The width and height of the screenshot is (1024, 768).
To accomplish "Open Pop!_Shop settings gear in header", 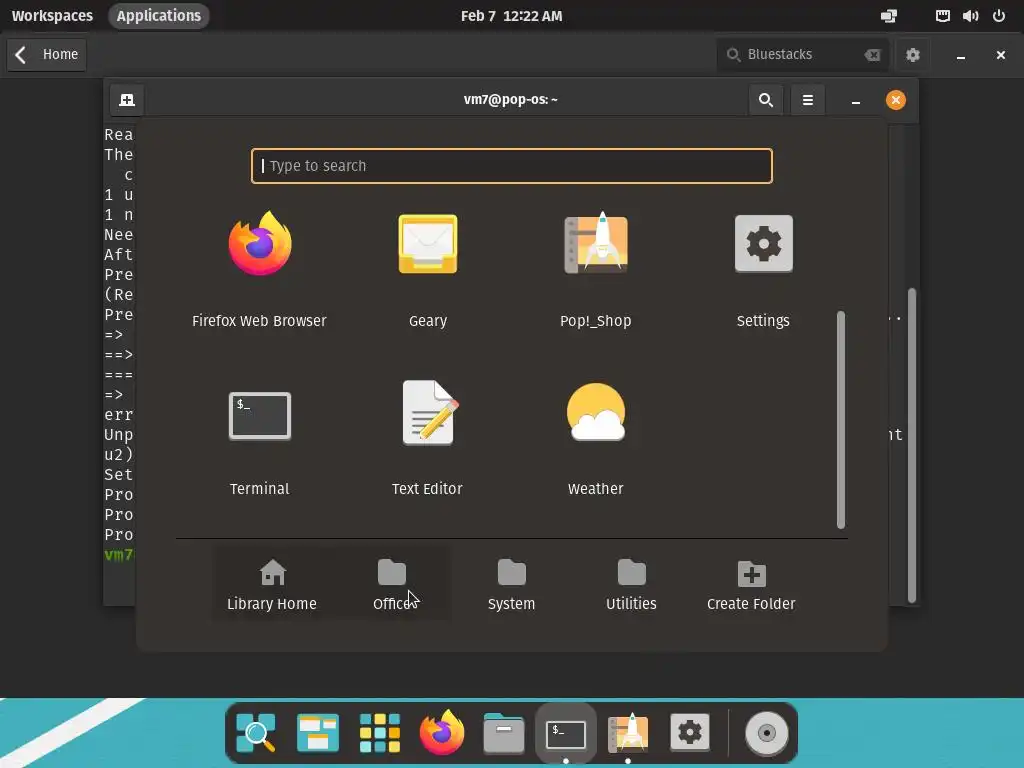I will point(912,55).
